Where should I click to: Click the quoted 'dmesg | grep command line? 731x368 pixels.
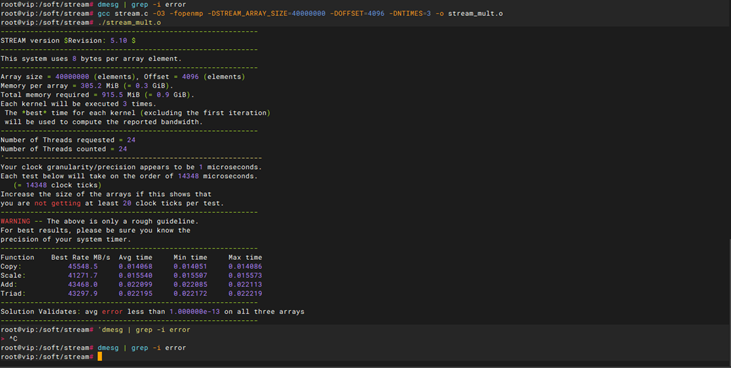click(x=144, y=330)
